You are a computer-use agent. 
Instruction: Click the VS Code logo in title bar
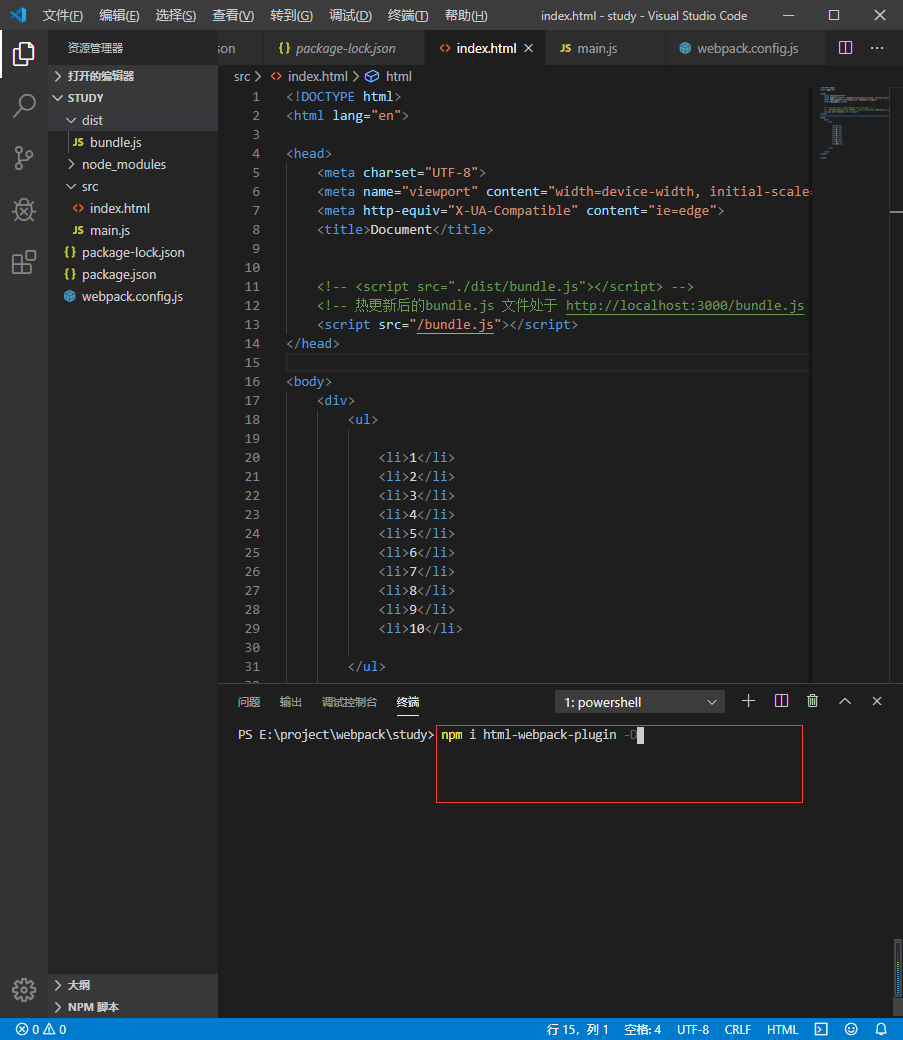(x=18, y=15)
